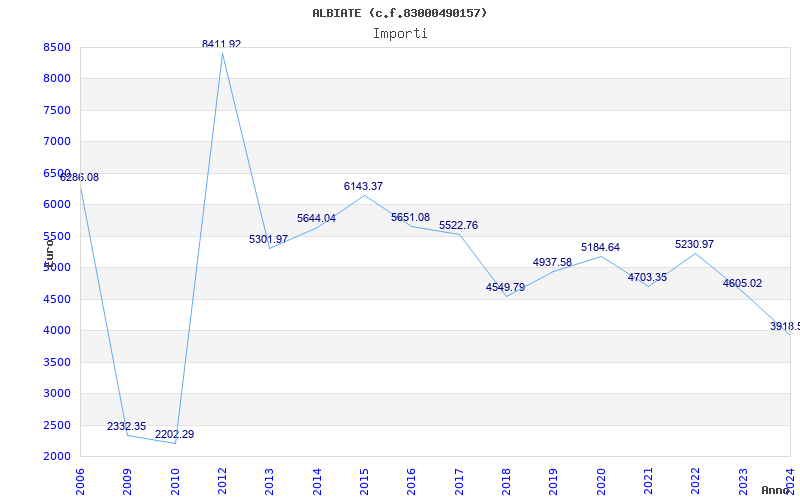The image size is (800, 500).
Task: Click the data label 4549.79
Action: point(505,287)
